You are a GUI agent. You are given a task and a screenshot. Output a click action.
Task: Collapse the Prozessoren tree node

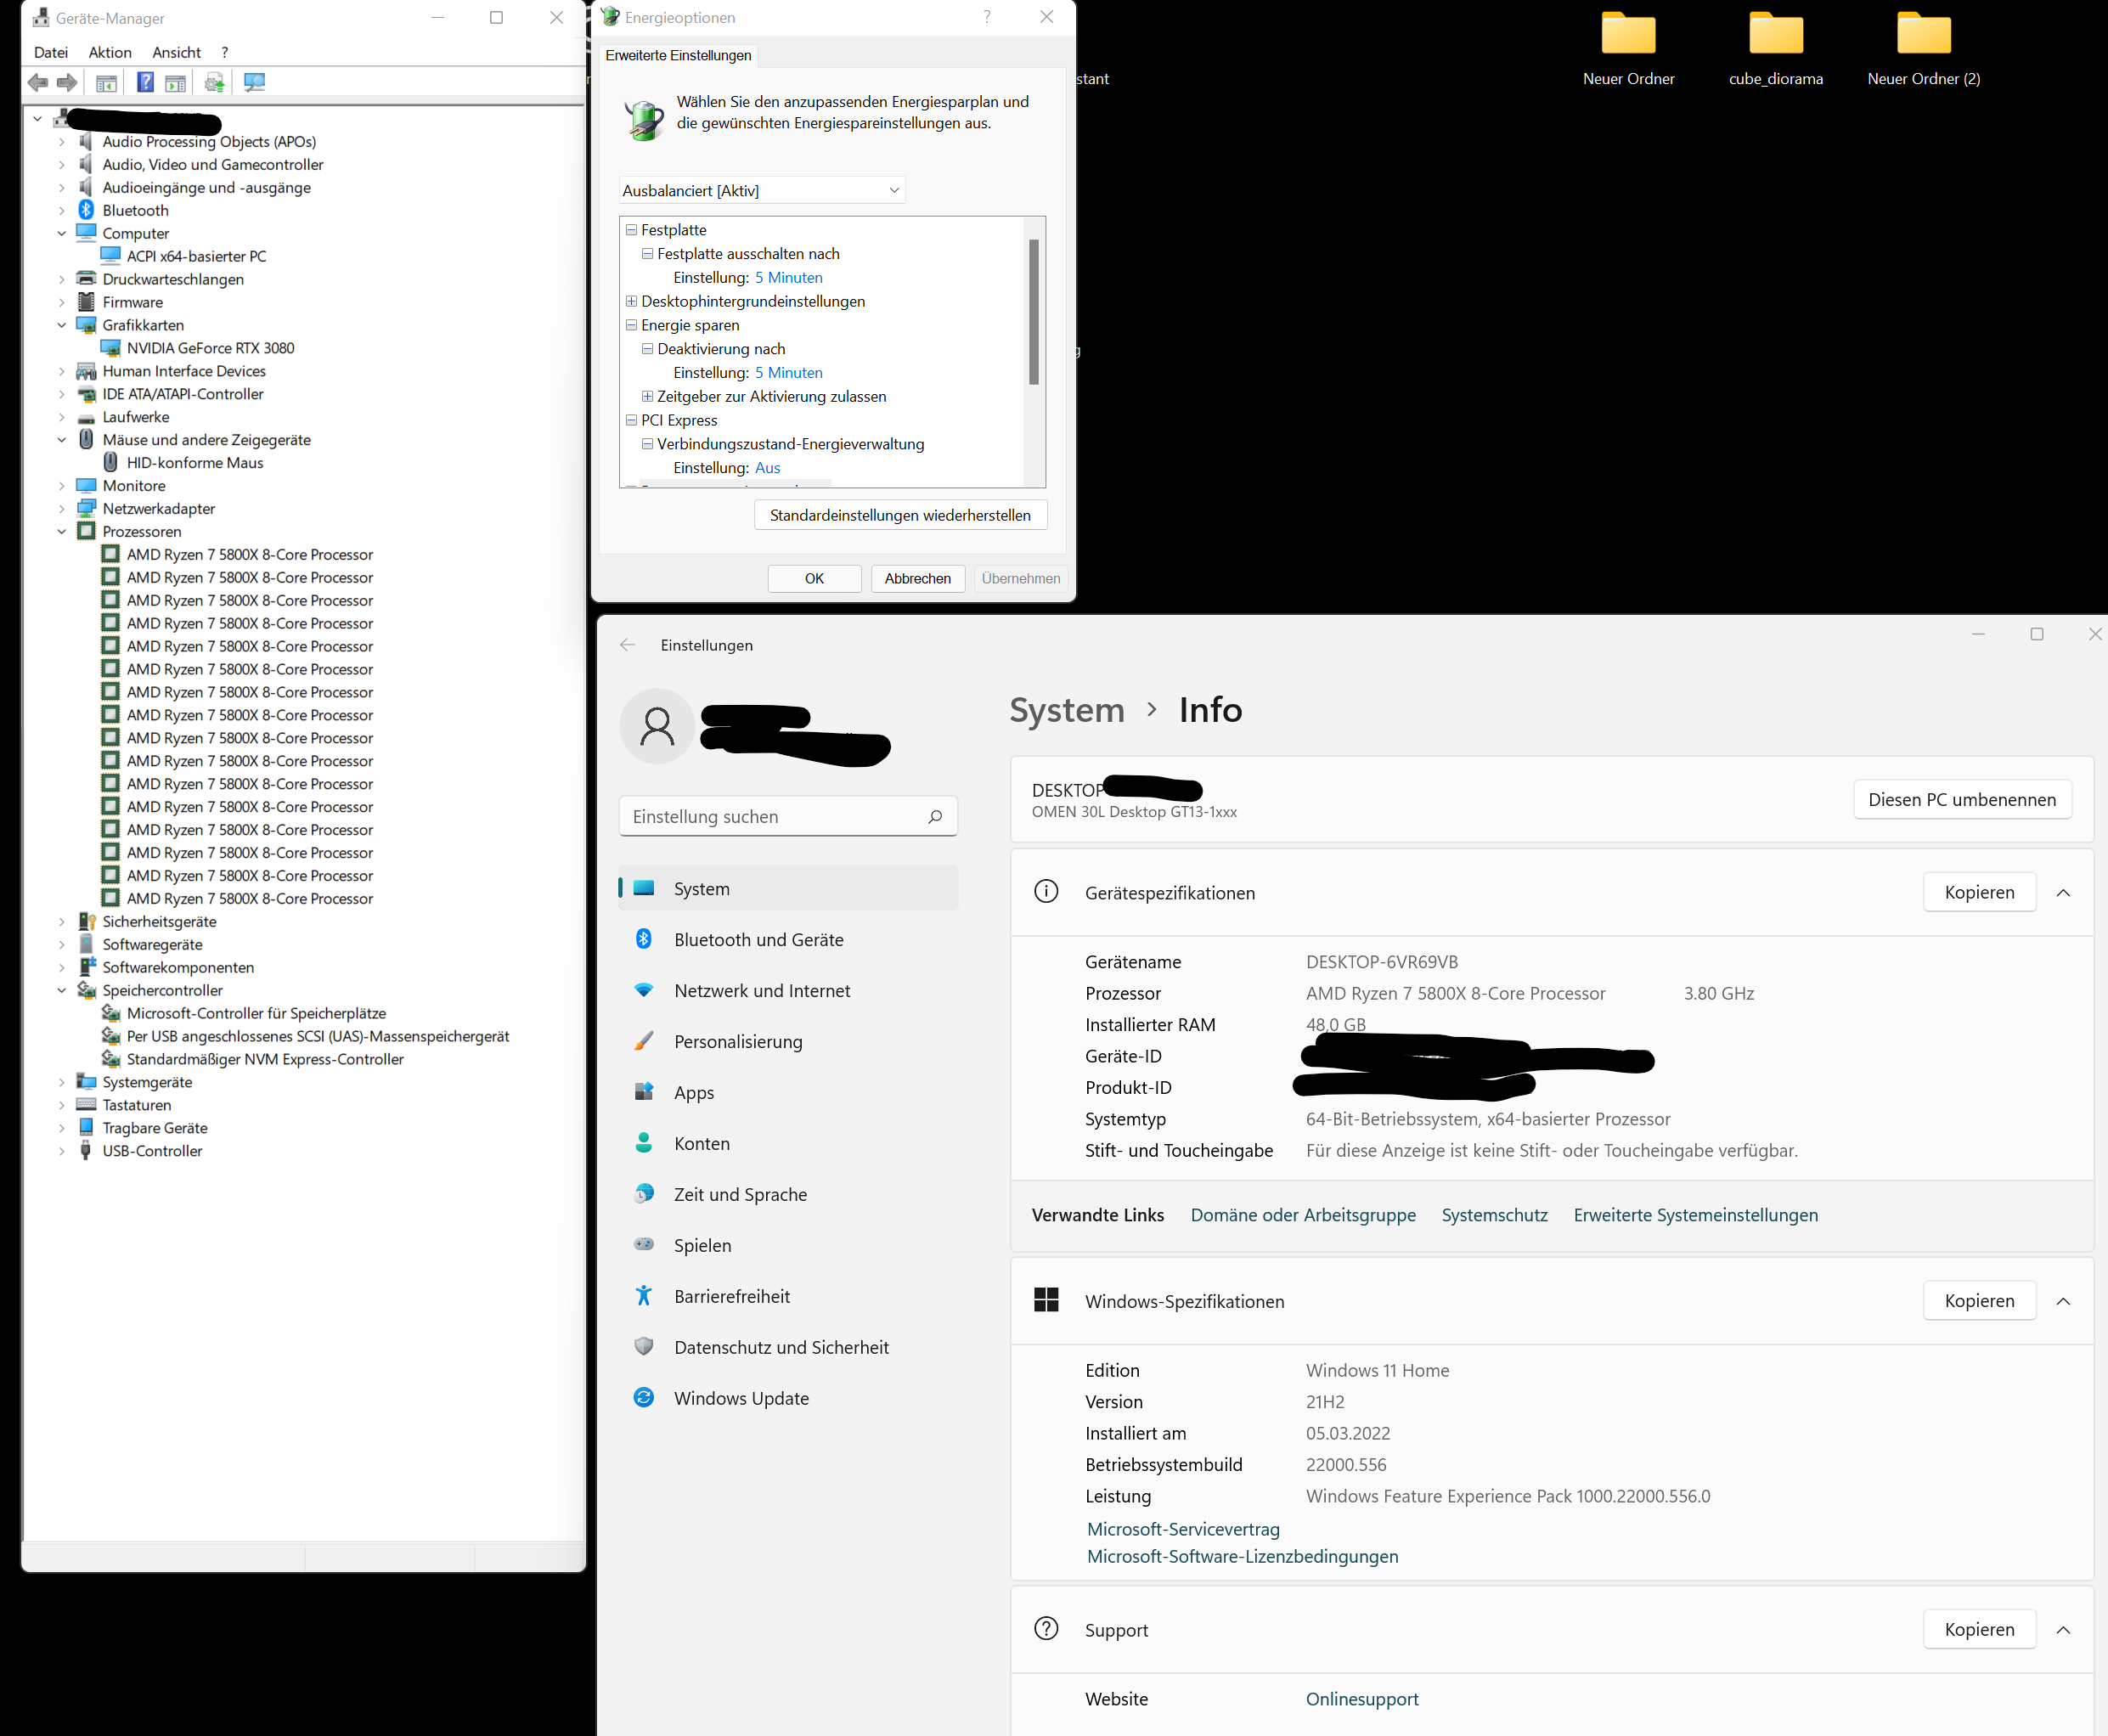62,531
